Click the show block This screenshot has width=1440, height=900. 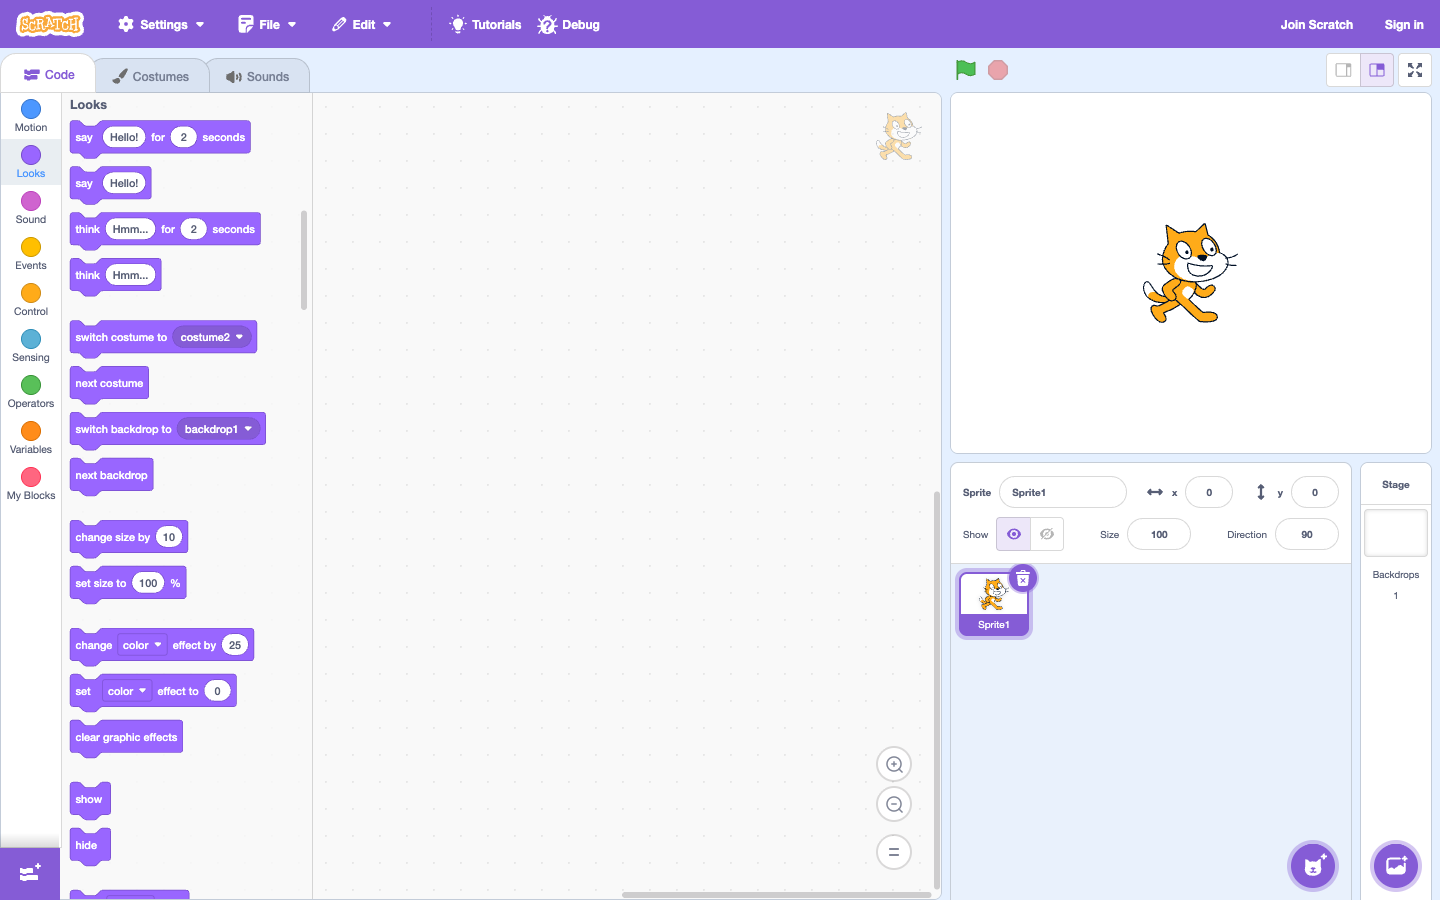90,800
